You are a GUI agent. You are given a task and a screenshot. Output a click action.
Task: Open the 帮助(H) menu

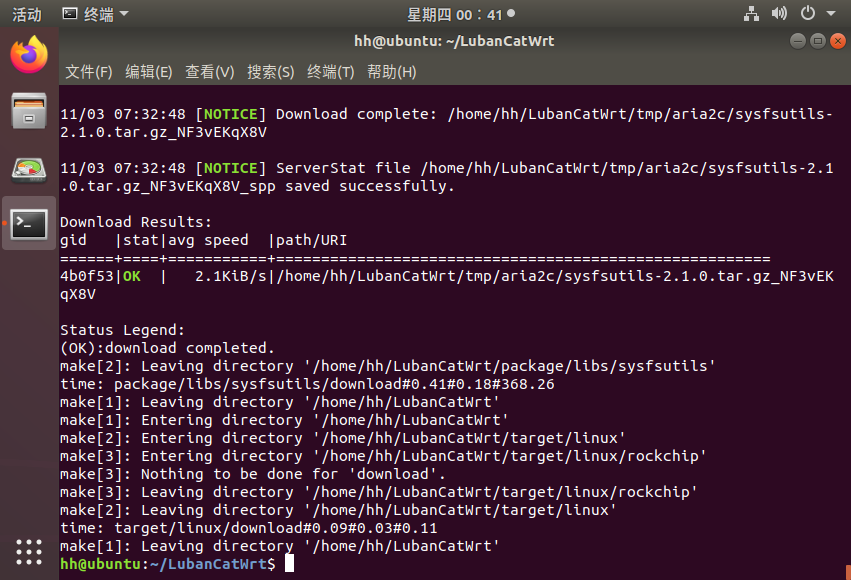(x=391, y=72)
